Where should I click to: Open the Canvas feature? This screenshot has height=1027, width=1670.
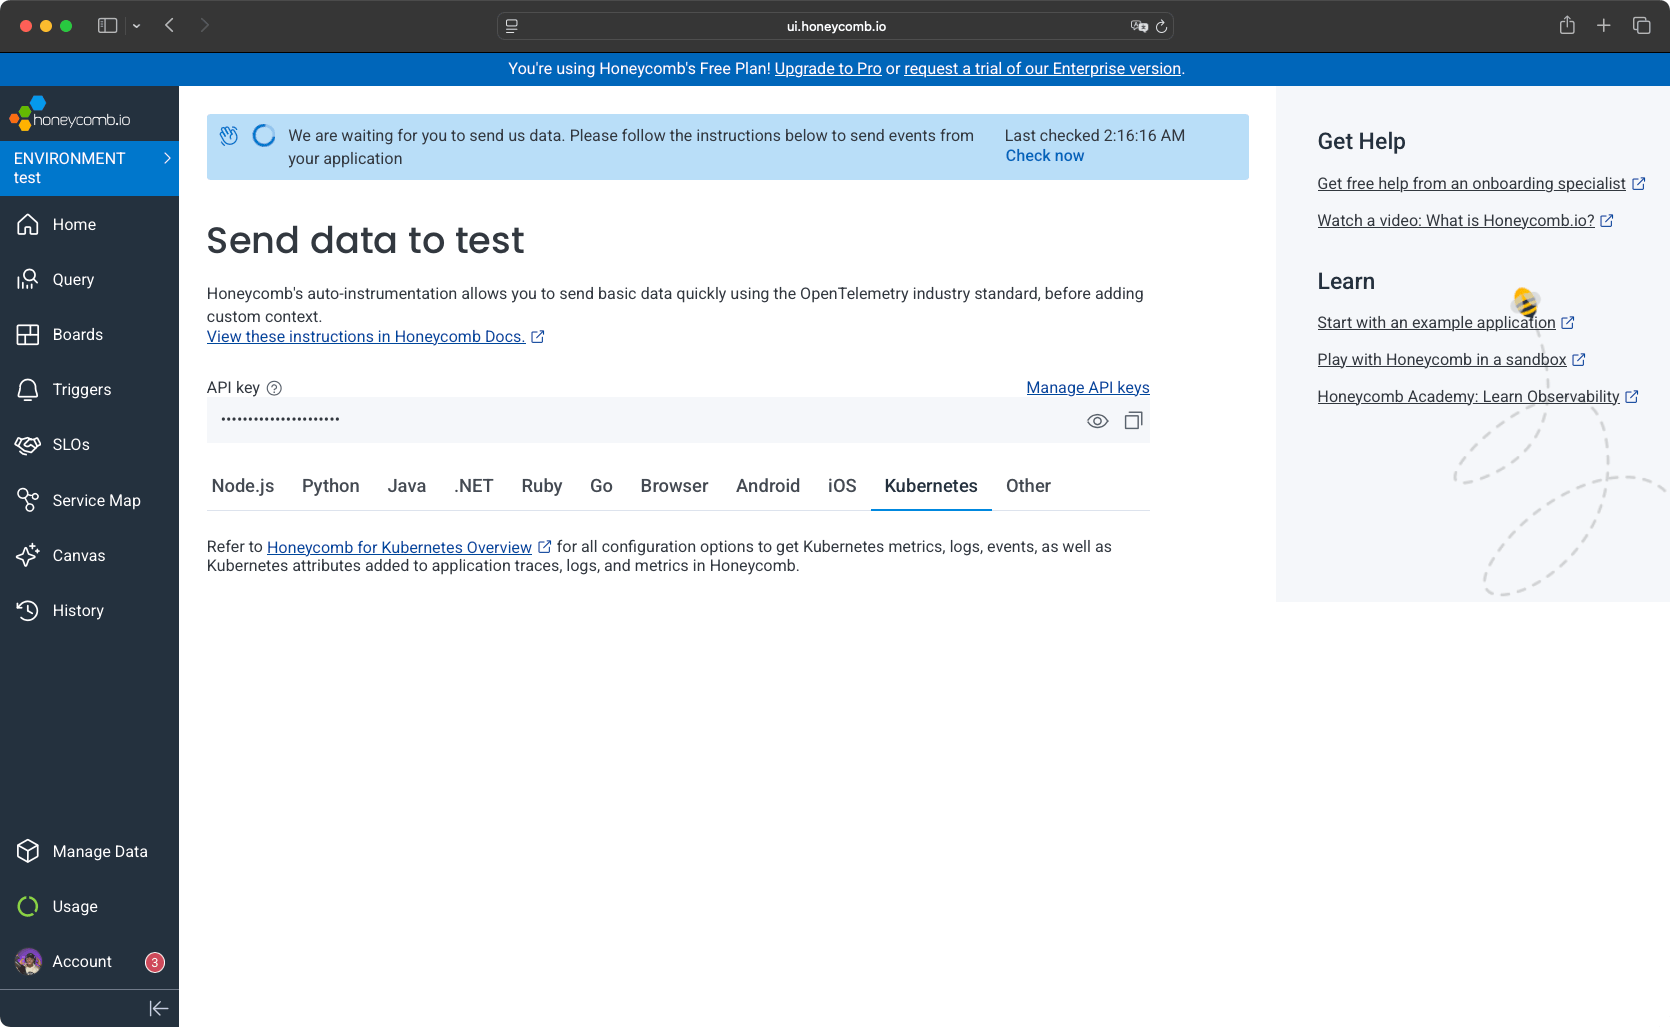click(78, 555)
